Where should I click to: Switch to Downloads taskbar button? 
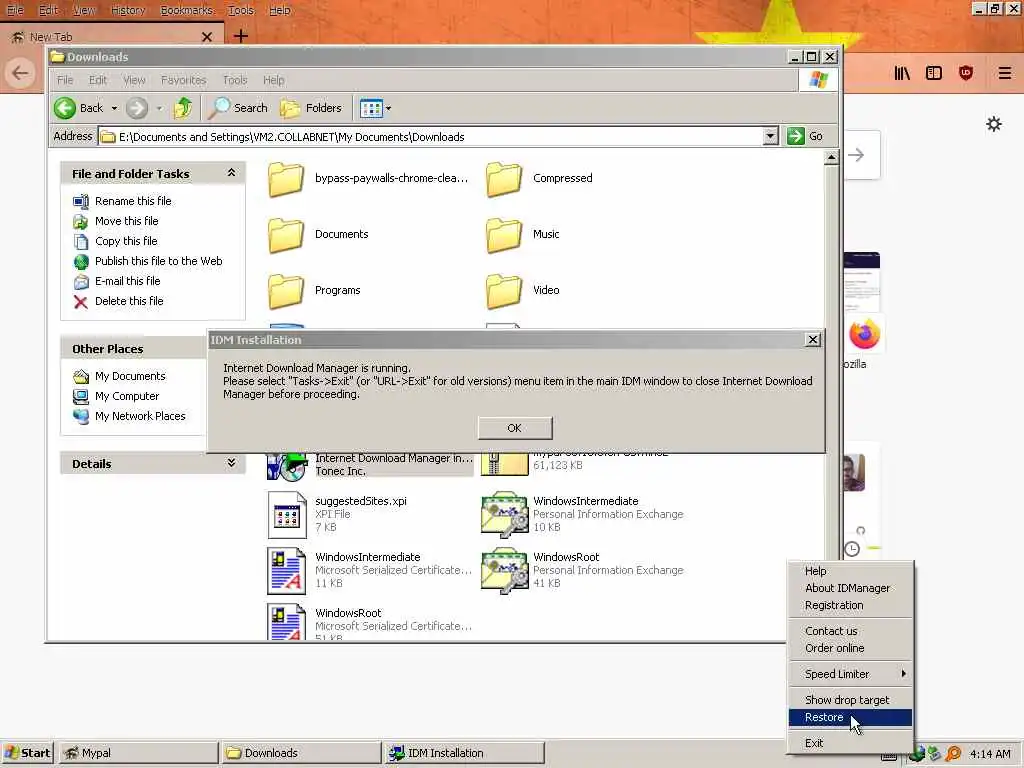(x=301, y=753)
